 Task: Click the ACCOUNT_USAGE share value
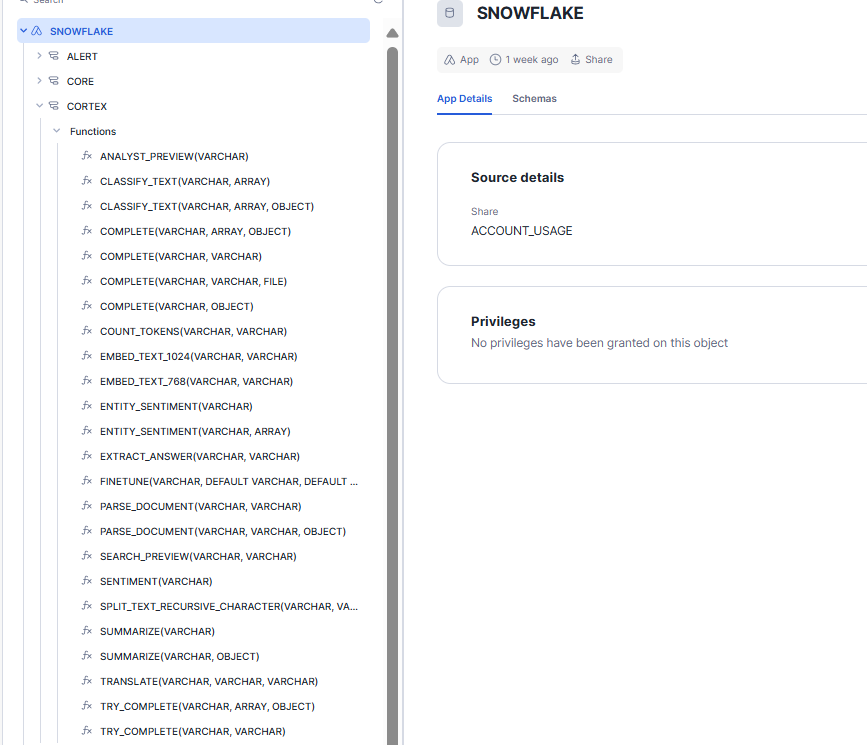[x=521, y=231]
